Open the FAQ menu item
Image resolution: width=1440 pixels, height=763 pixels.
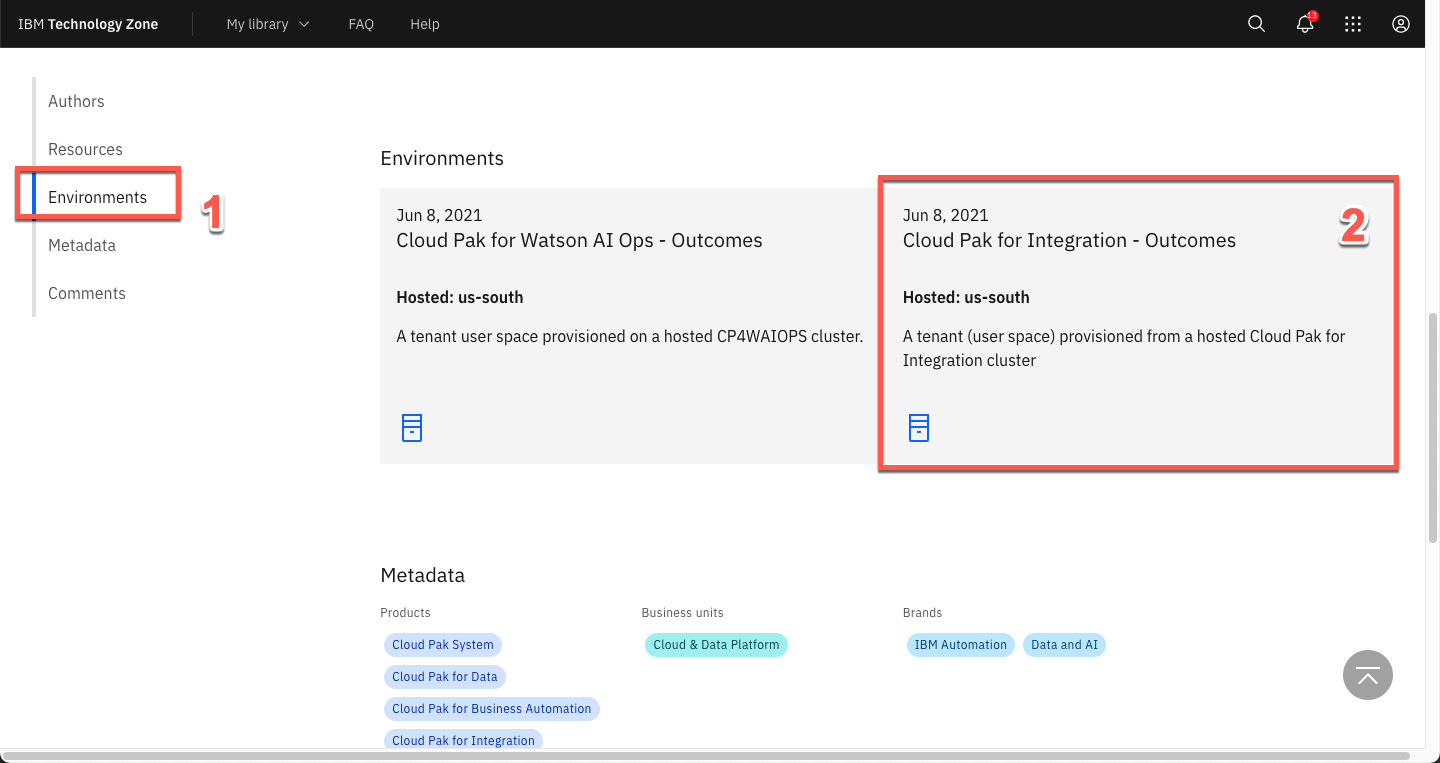click(361, 24)
